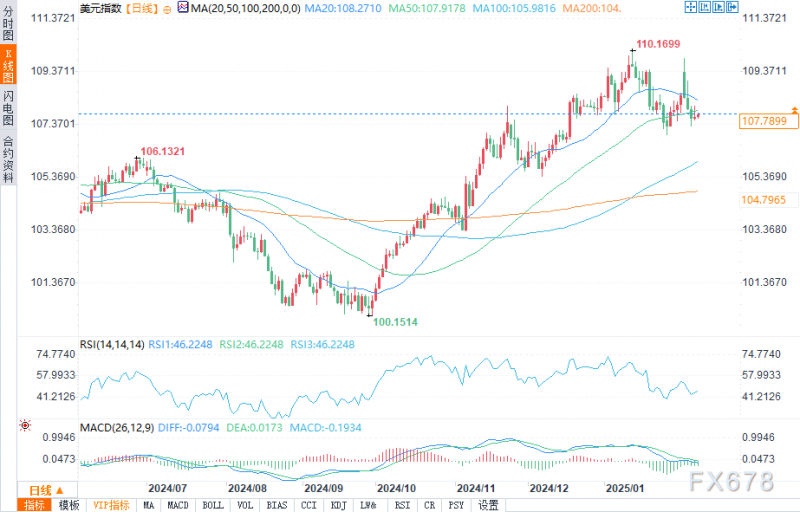Click the MA indicator chart icon in header
This screenshot has height=512, width=800.
tap(183, 8)
